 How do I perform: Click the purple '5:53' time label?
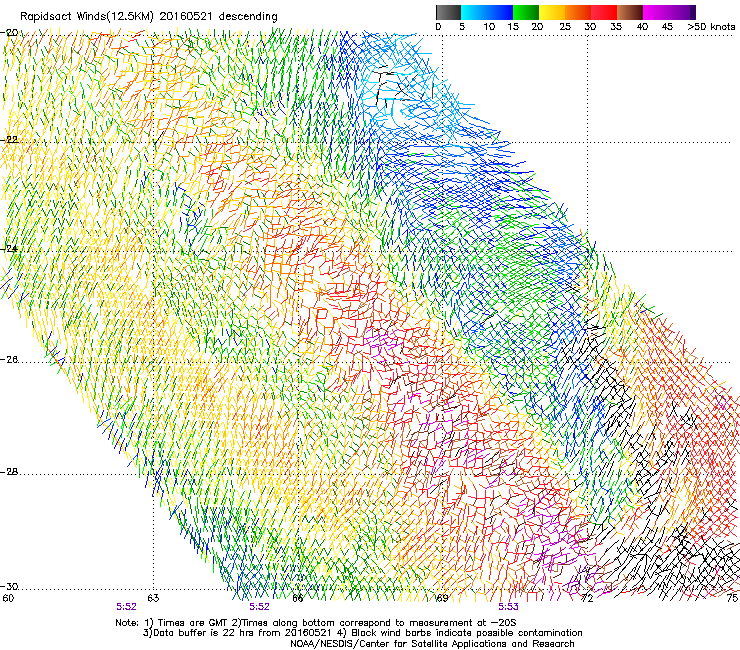click(508, 607)
